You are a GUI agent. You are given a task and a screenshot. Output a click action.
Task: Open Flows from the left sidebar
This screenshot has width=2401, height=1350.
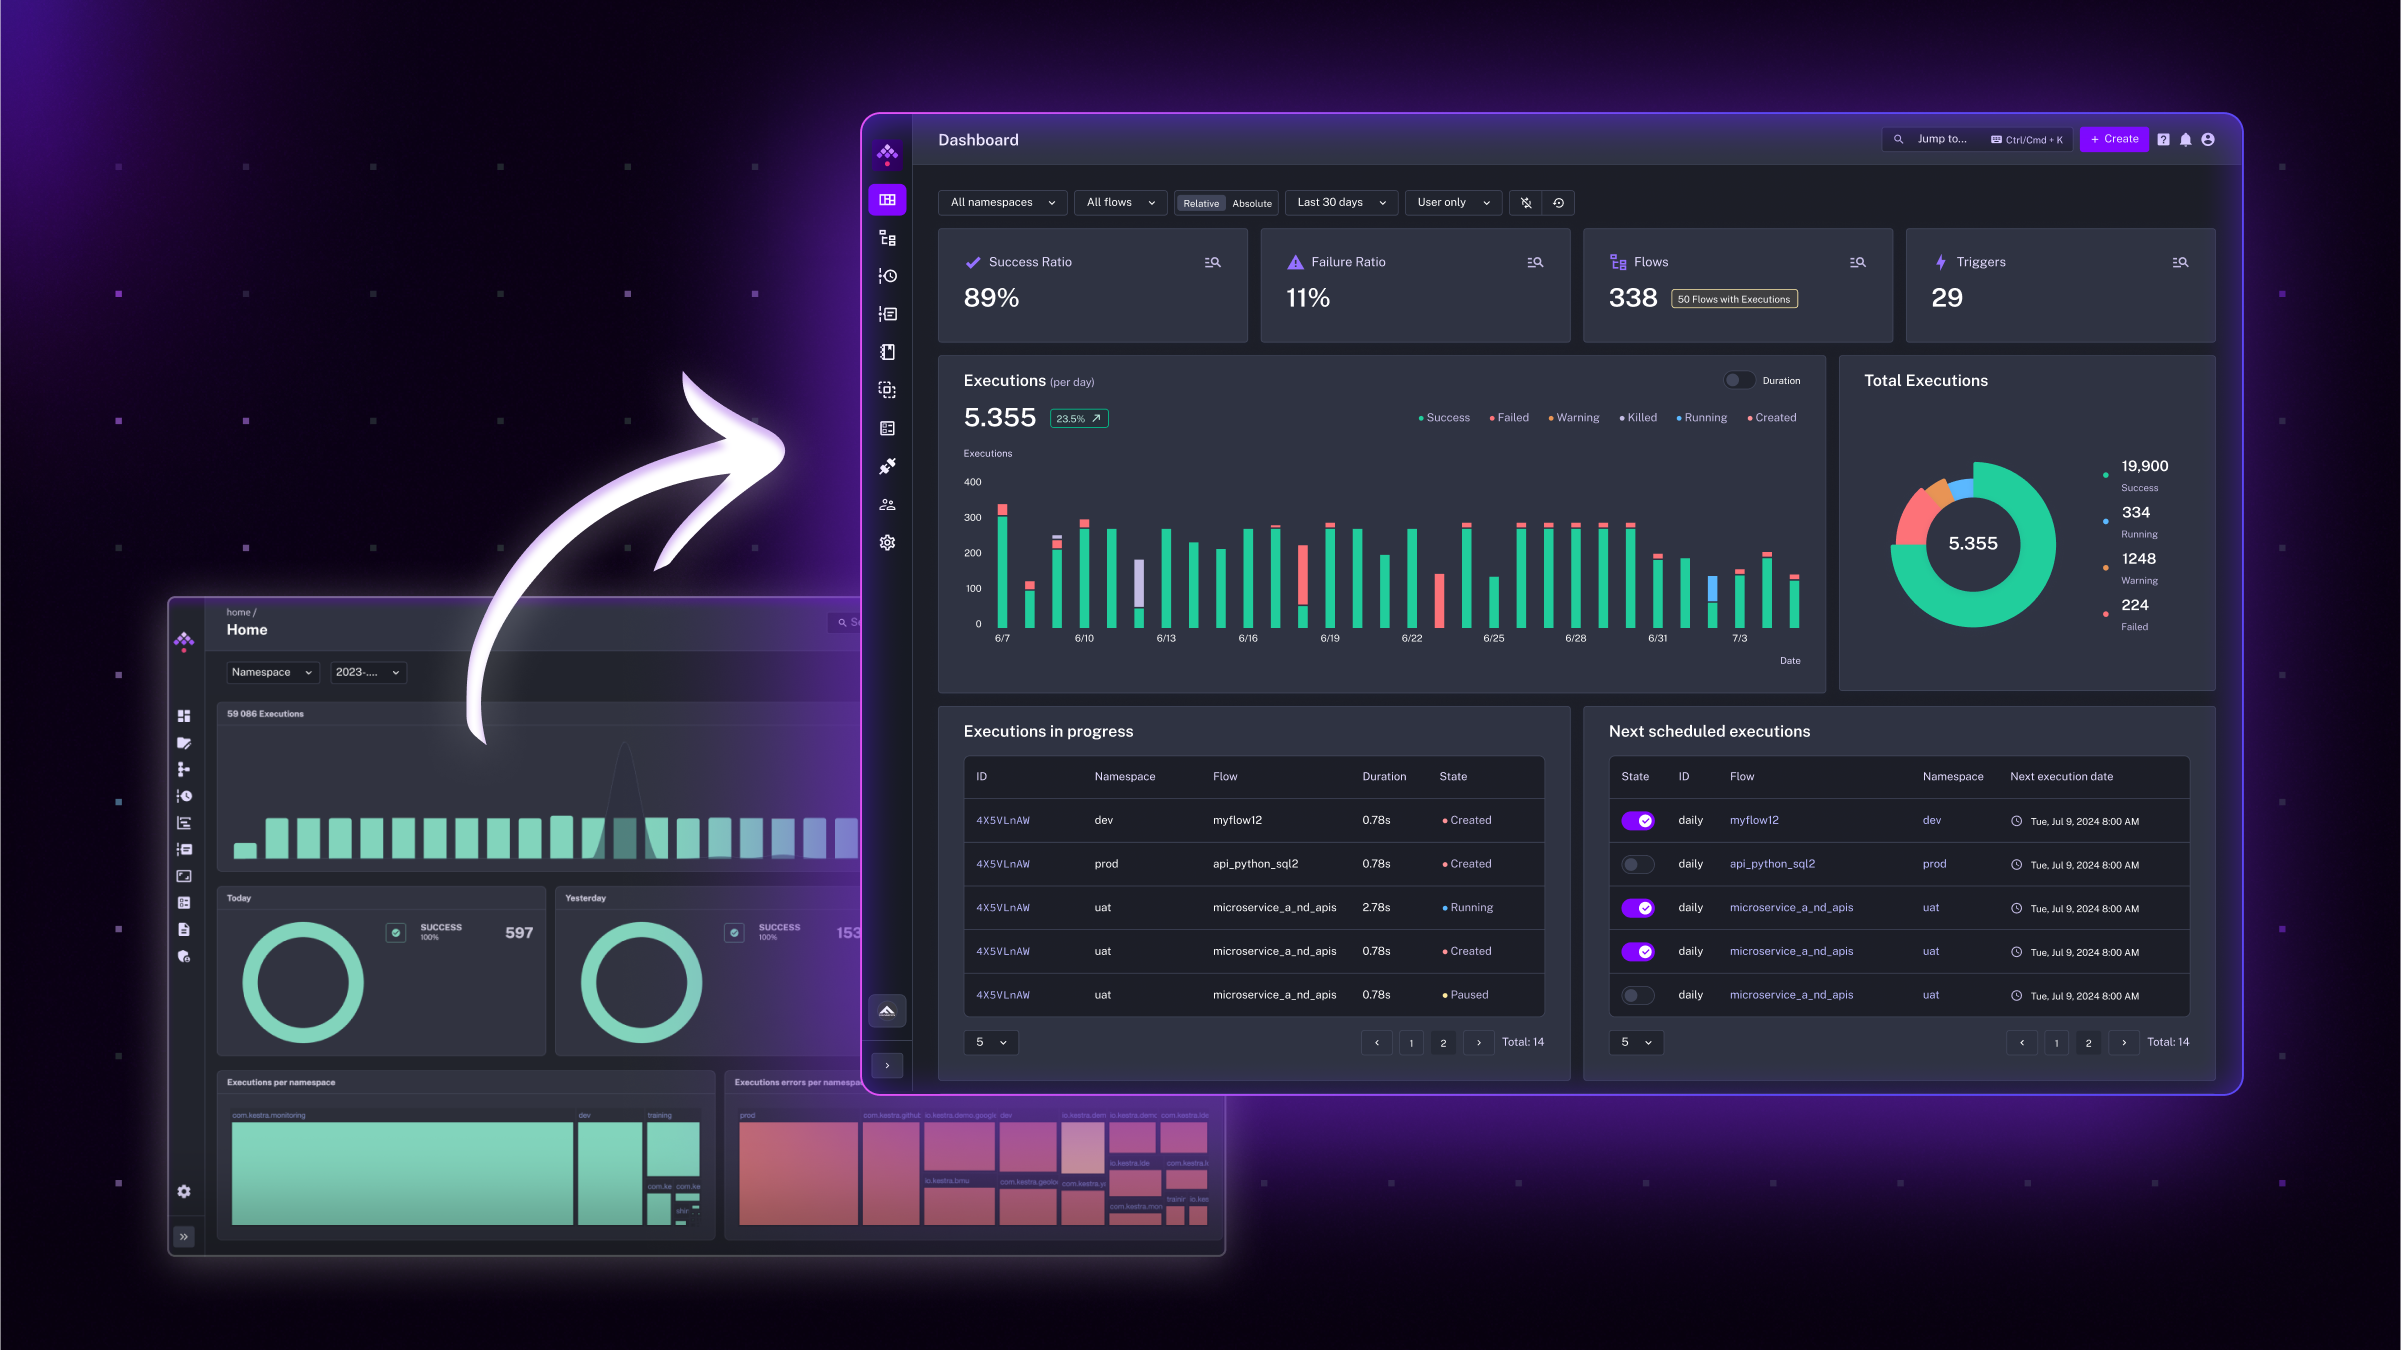click(887, 238)
